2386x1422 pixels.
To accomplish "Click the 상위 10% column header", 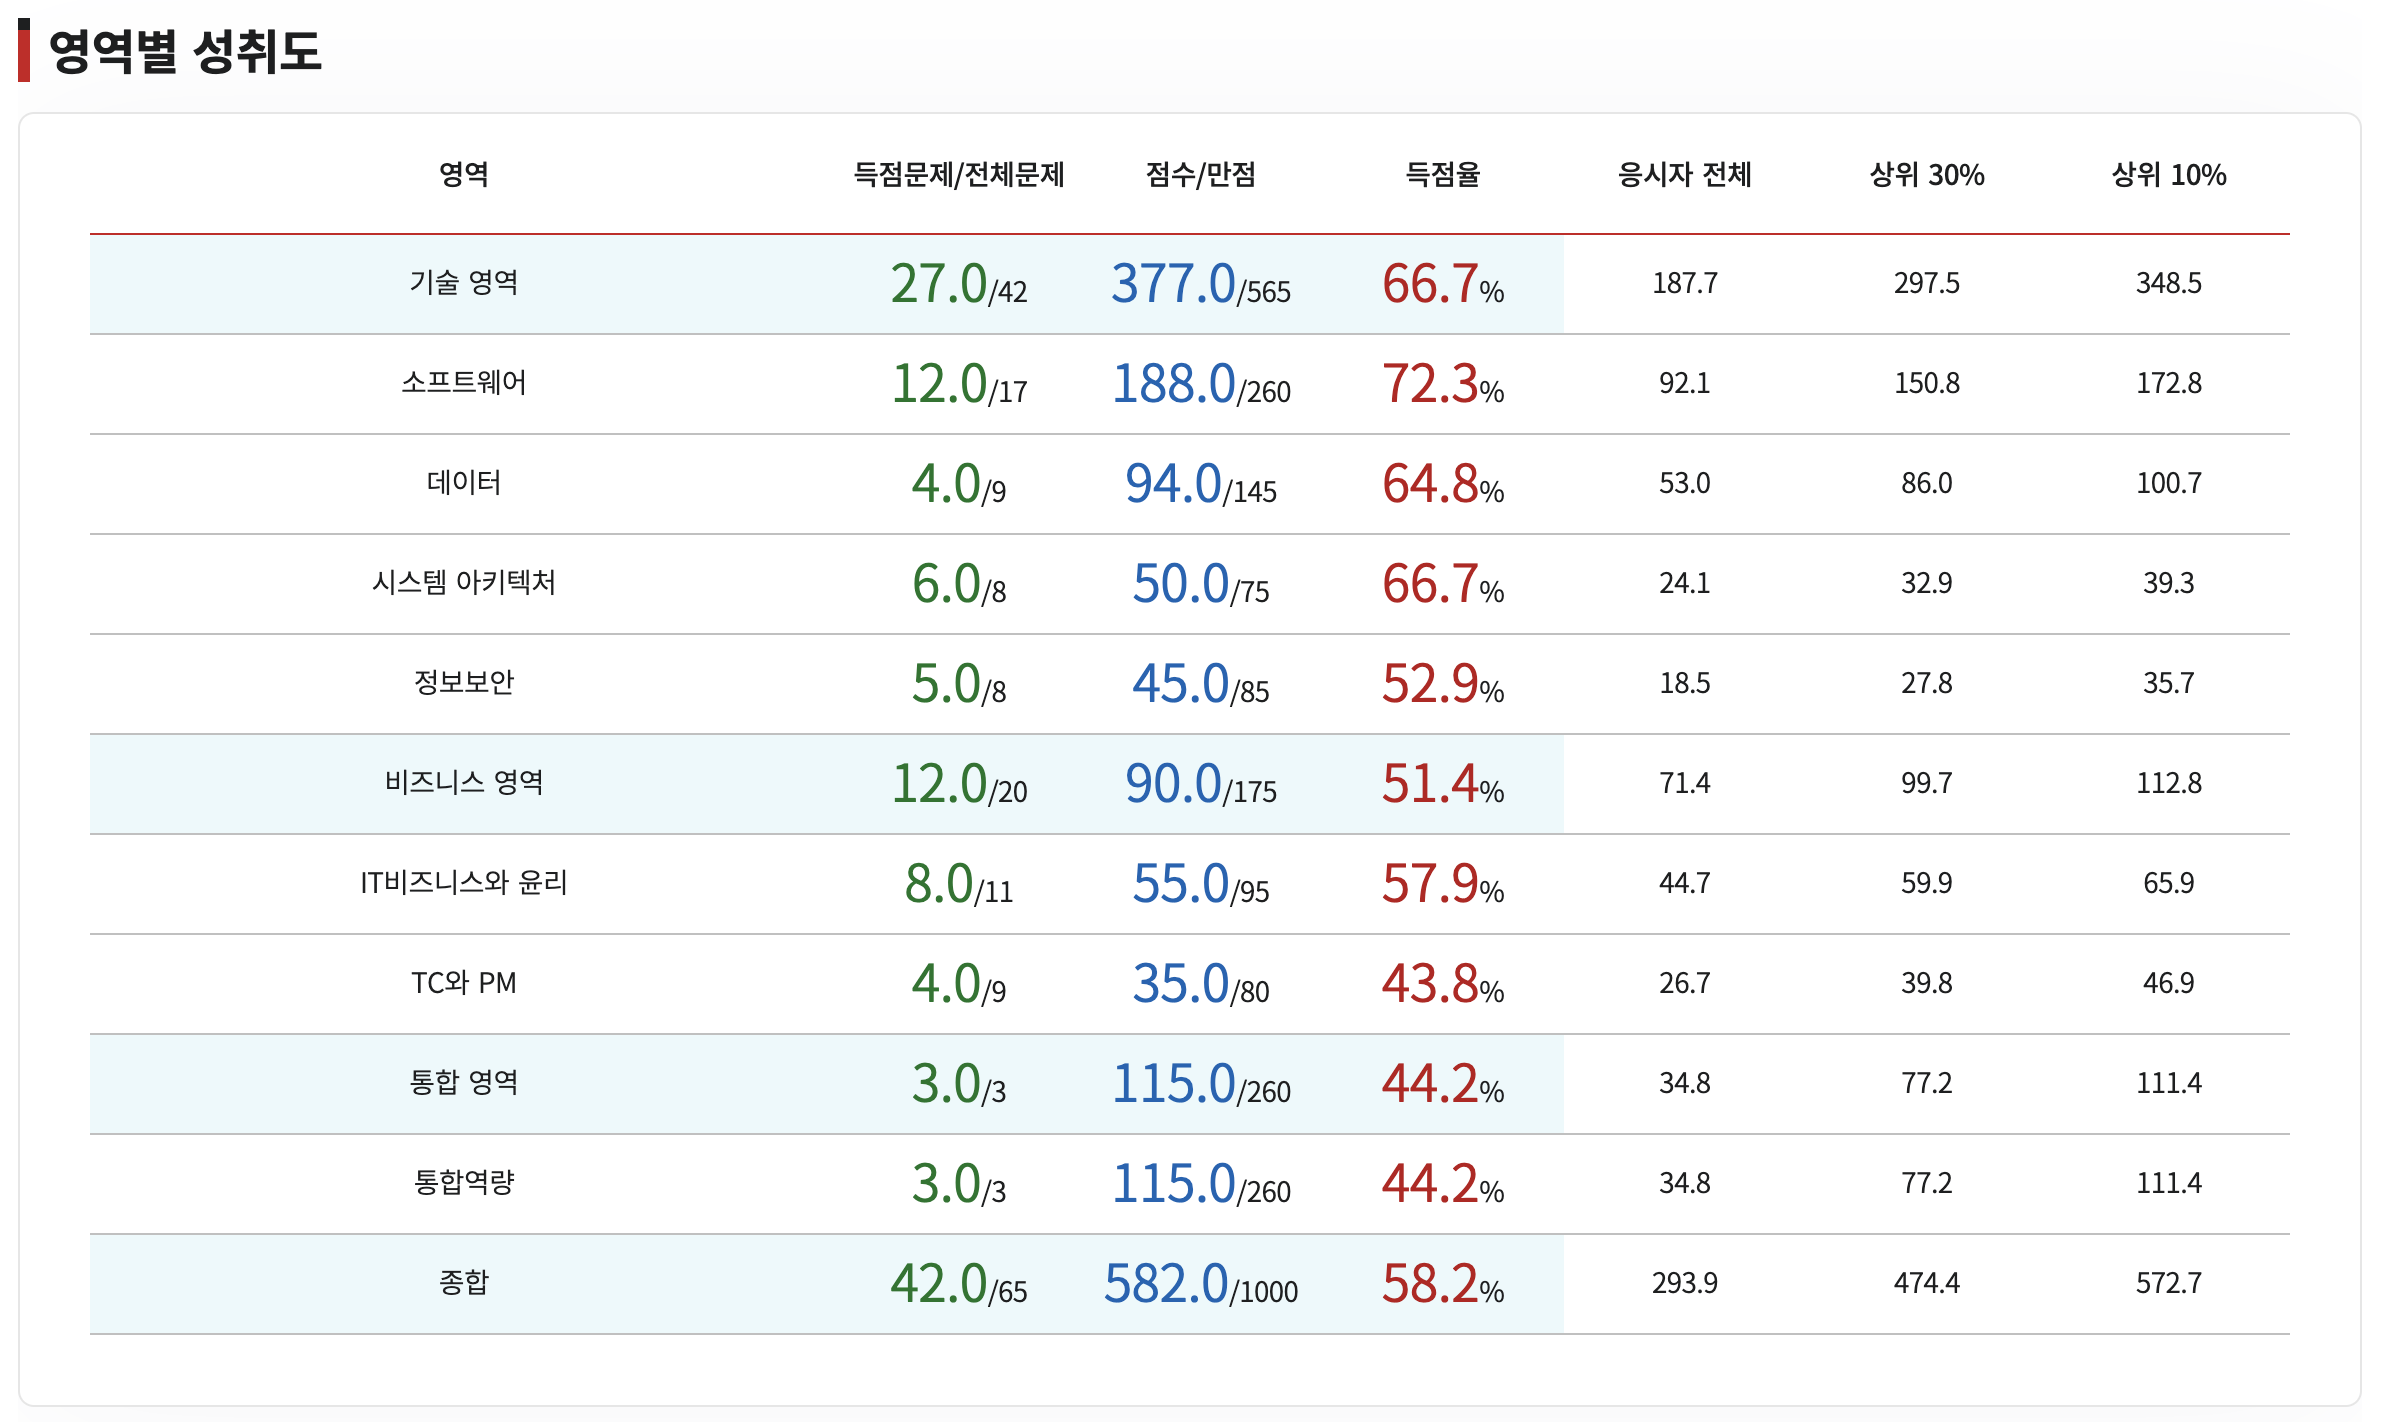I will [x=2168, y=175].
